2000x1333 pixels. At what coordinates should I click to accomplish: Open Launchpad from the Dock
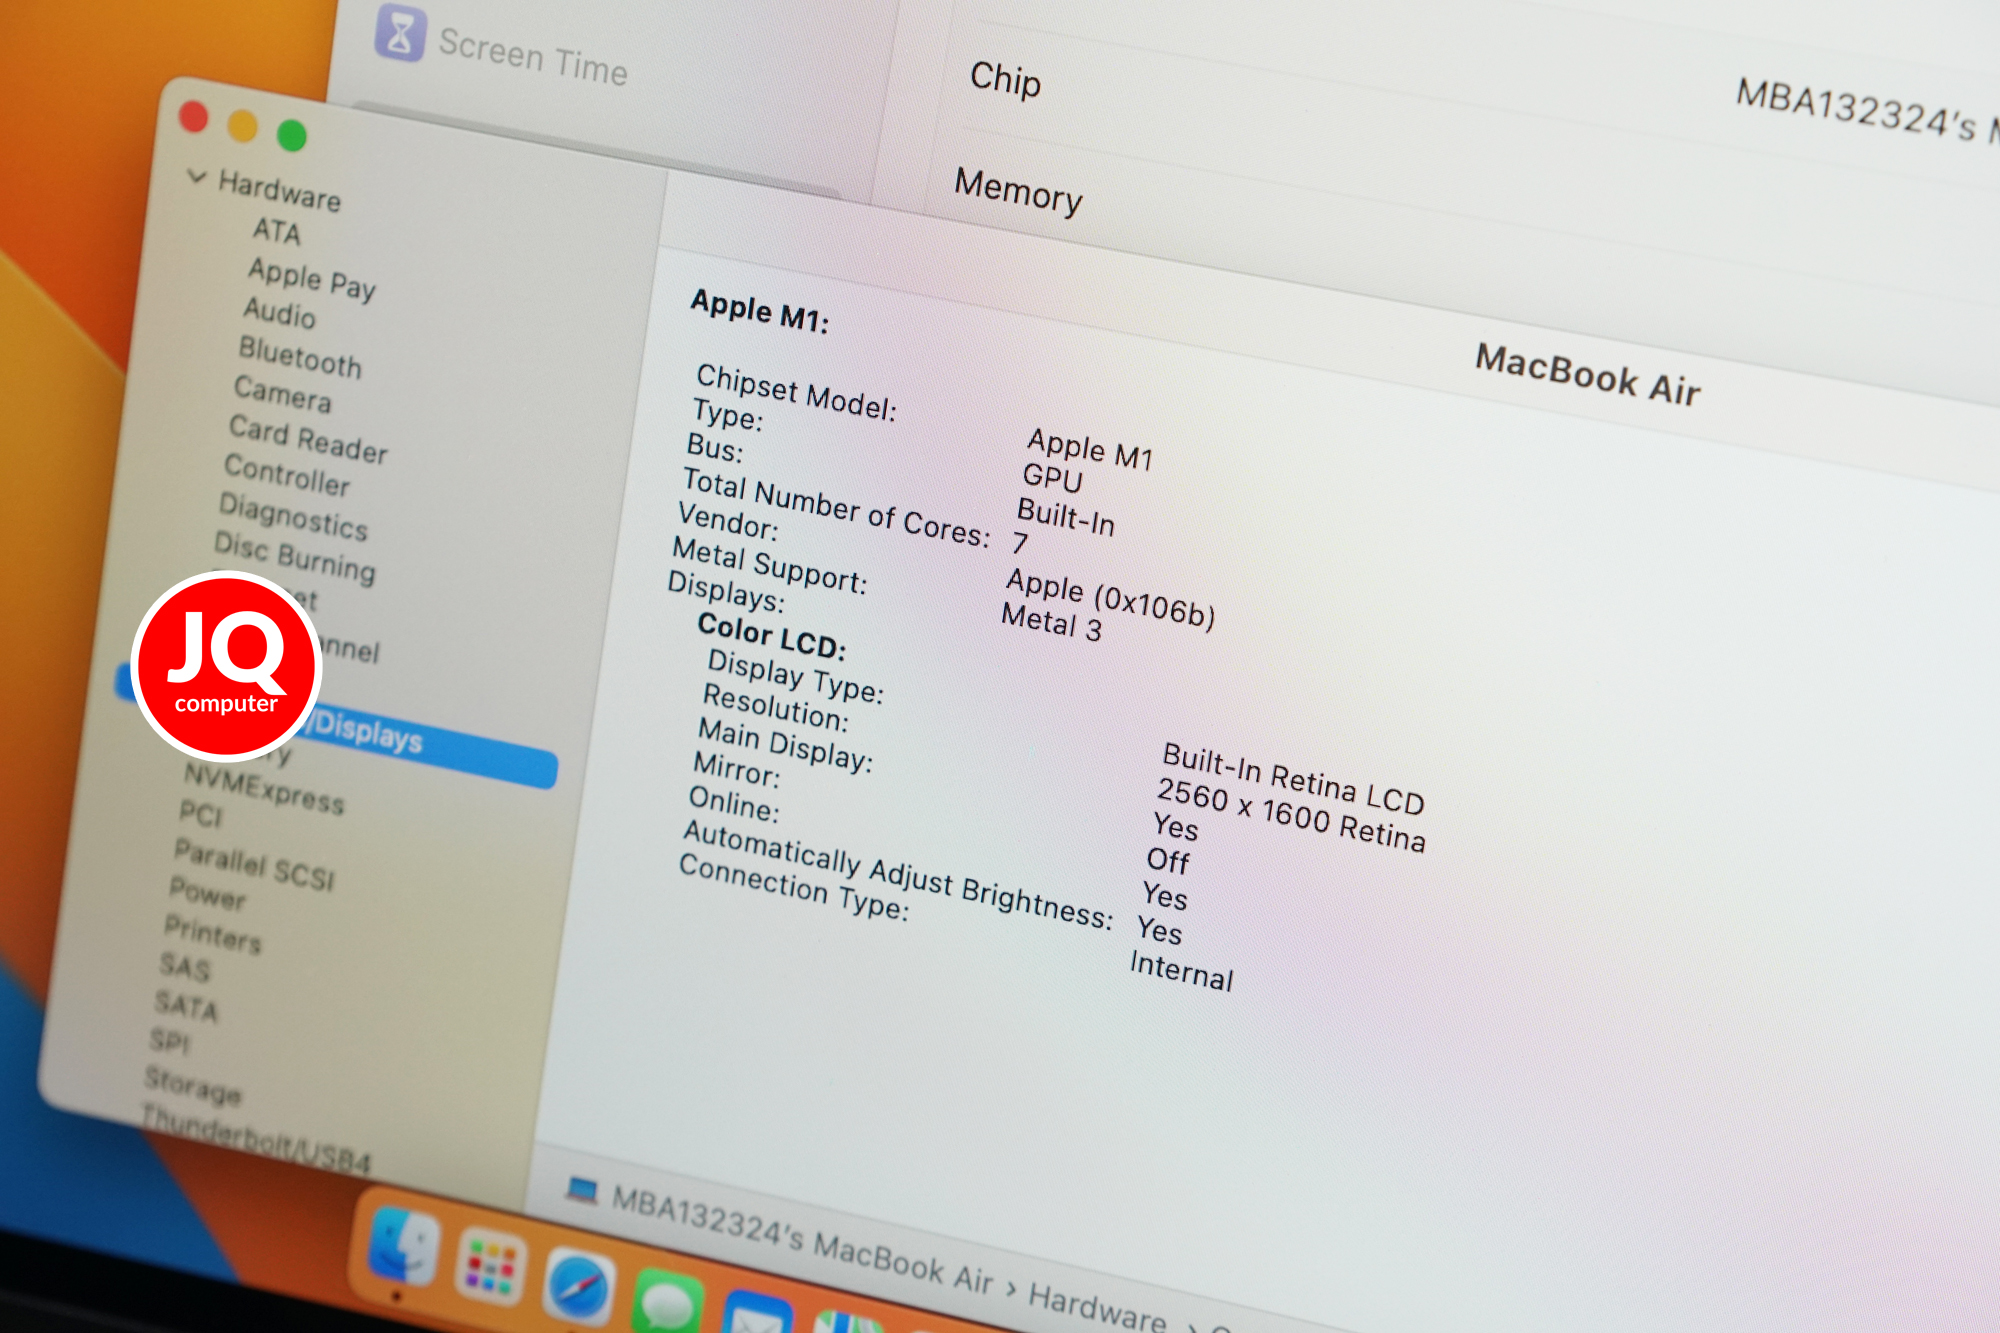[490, 1268]
